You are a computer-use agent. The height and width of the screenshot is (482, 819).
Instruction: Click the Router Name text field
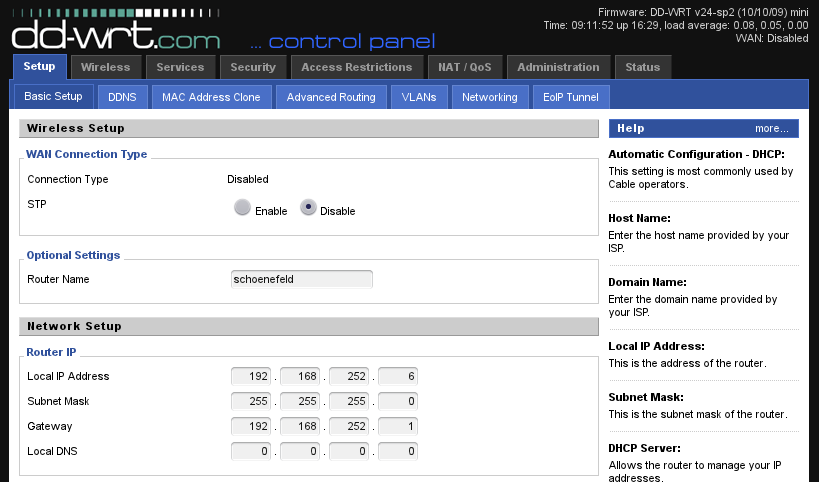(301, 279)
